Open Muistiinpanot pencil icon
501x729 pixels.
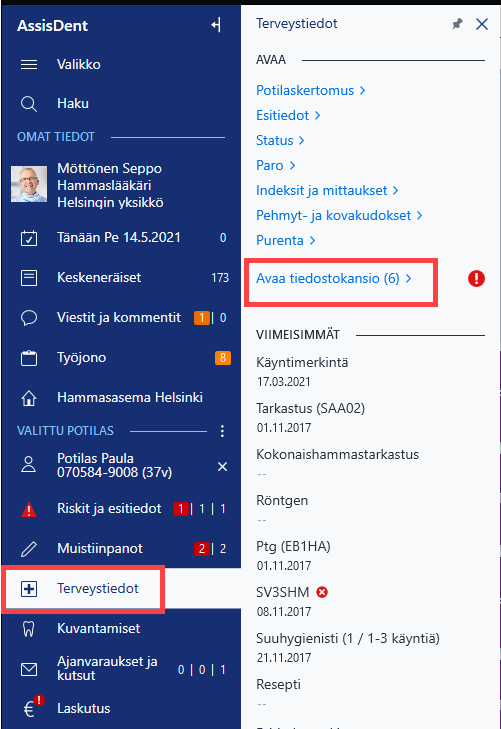pyautogui.click(x=29, y=549)
